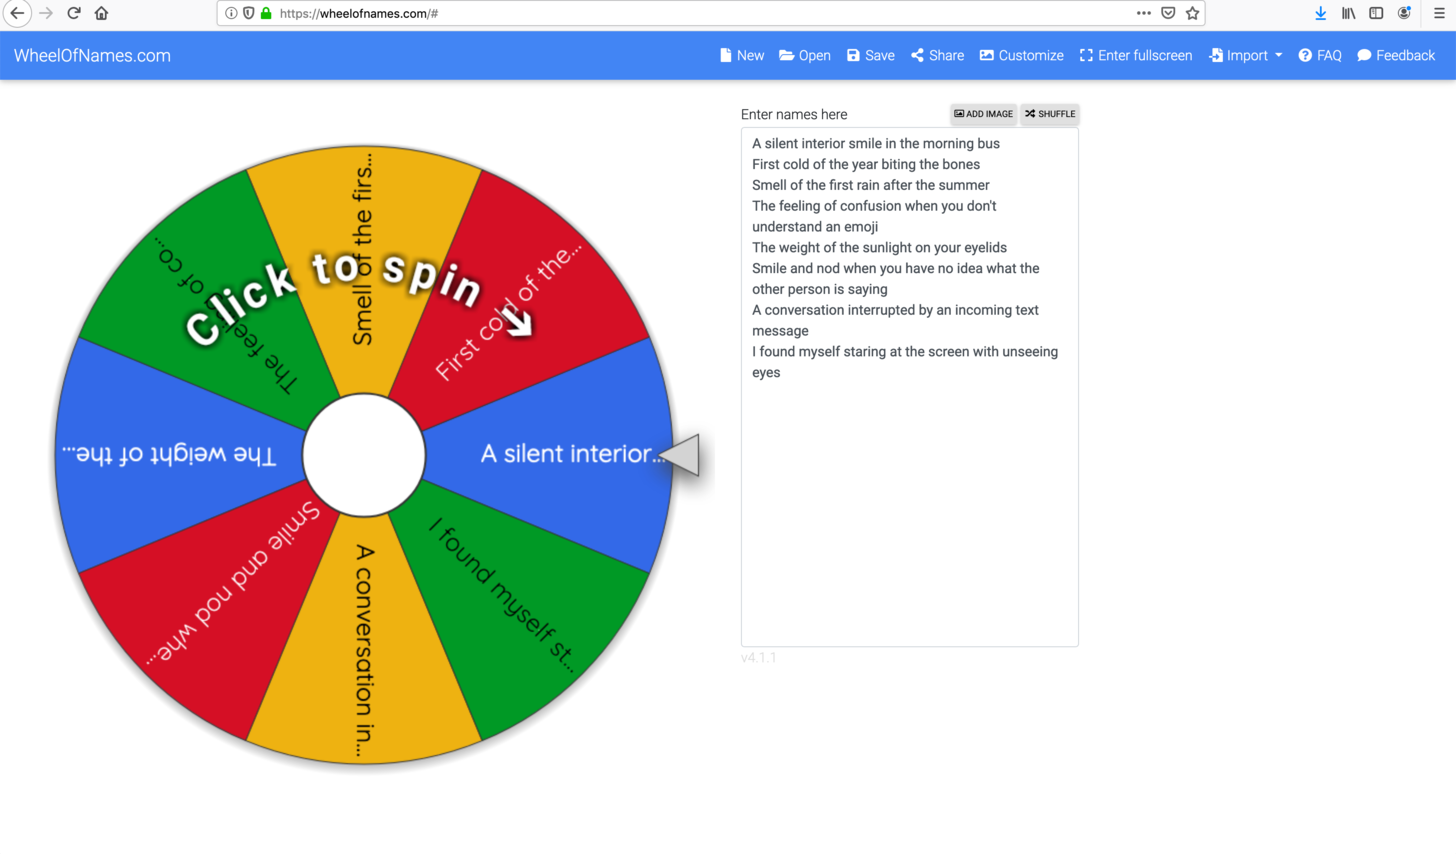
Task: Open a saved wheel
Action: coord(805,55)
